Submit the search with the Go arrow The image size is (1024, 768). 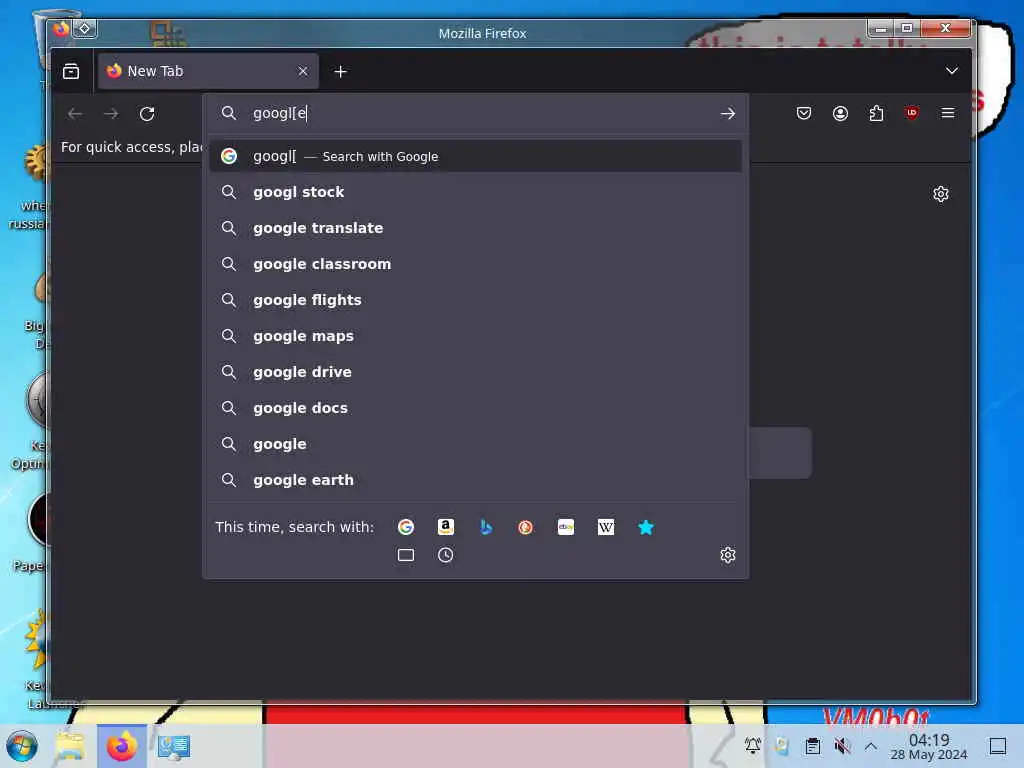tap(728, 114)
